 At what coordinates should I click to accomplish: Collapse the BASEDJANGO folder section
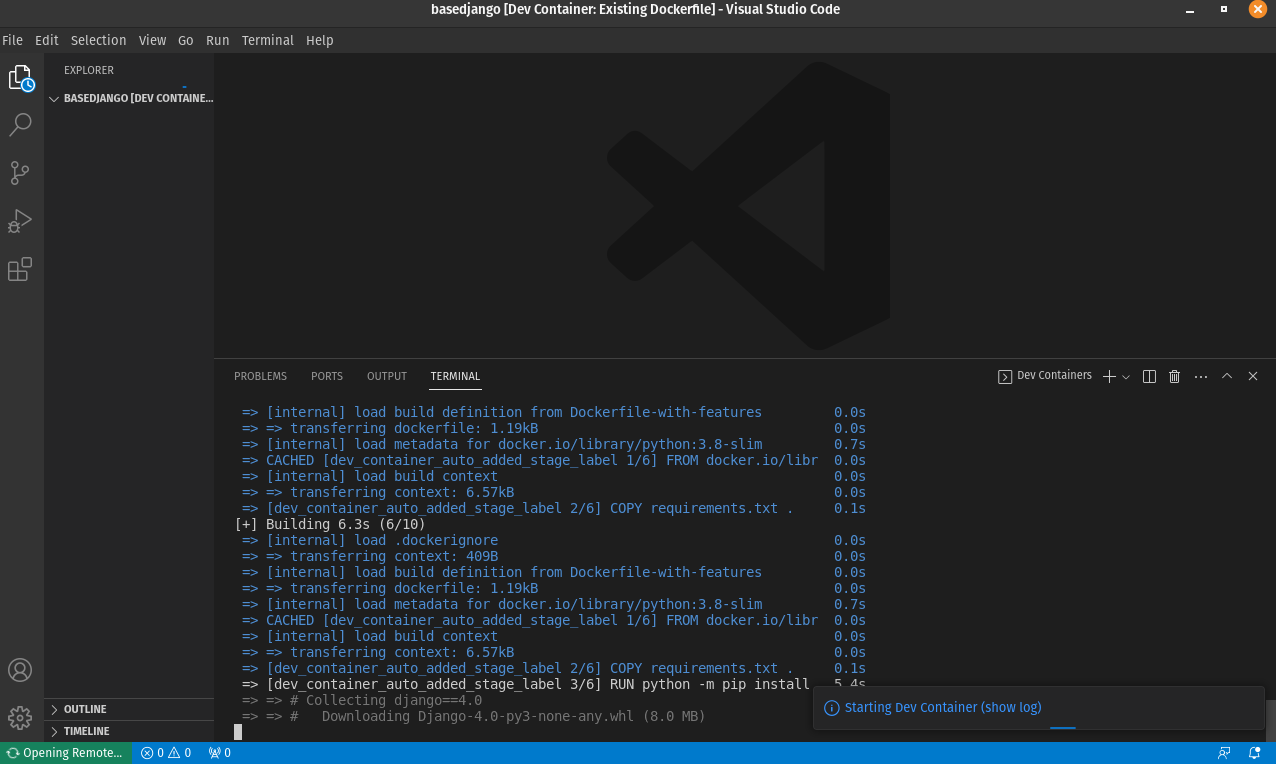129,98
